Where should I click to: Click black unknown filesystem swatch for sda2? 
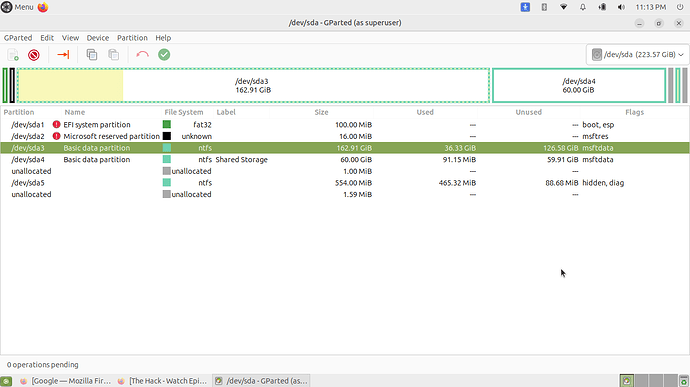click(x=167, y=136)
